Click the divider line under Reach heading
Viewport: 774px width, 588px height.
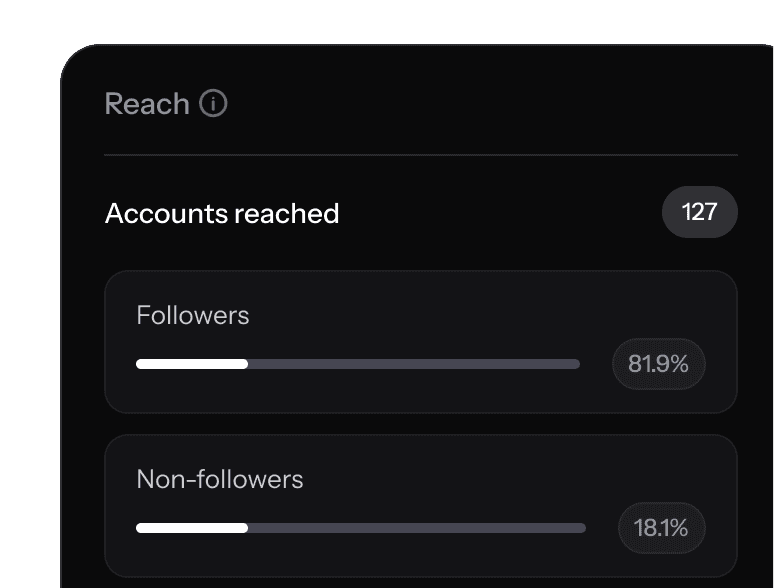click(420, 155)
